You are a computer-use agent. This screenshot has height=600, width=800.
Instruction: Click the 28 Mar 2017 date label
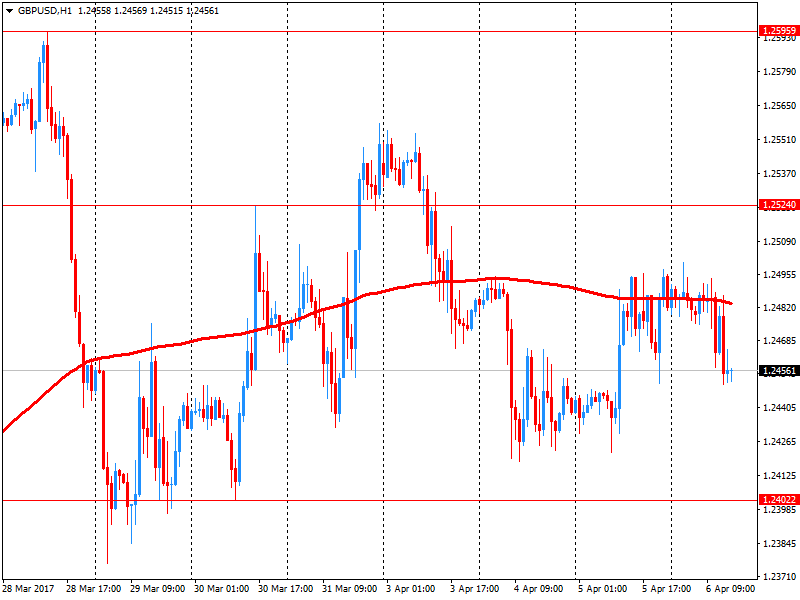click(28, 589)
